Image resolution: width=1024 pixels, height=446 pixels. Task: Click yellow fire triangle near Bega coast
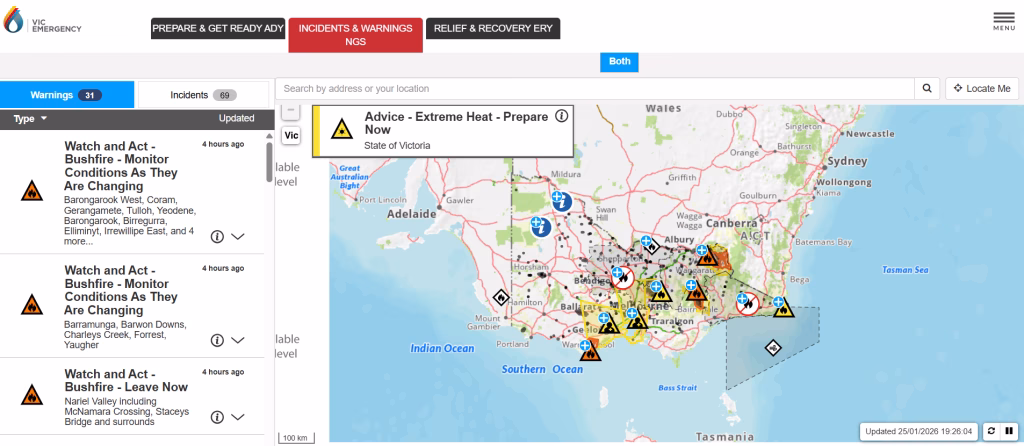[784, 307]
